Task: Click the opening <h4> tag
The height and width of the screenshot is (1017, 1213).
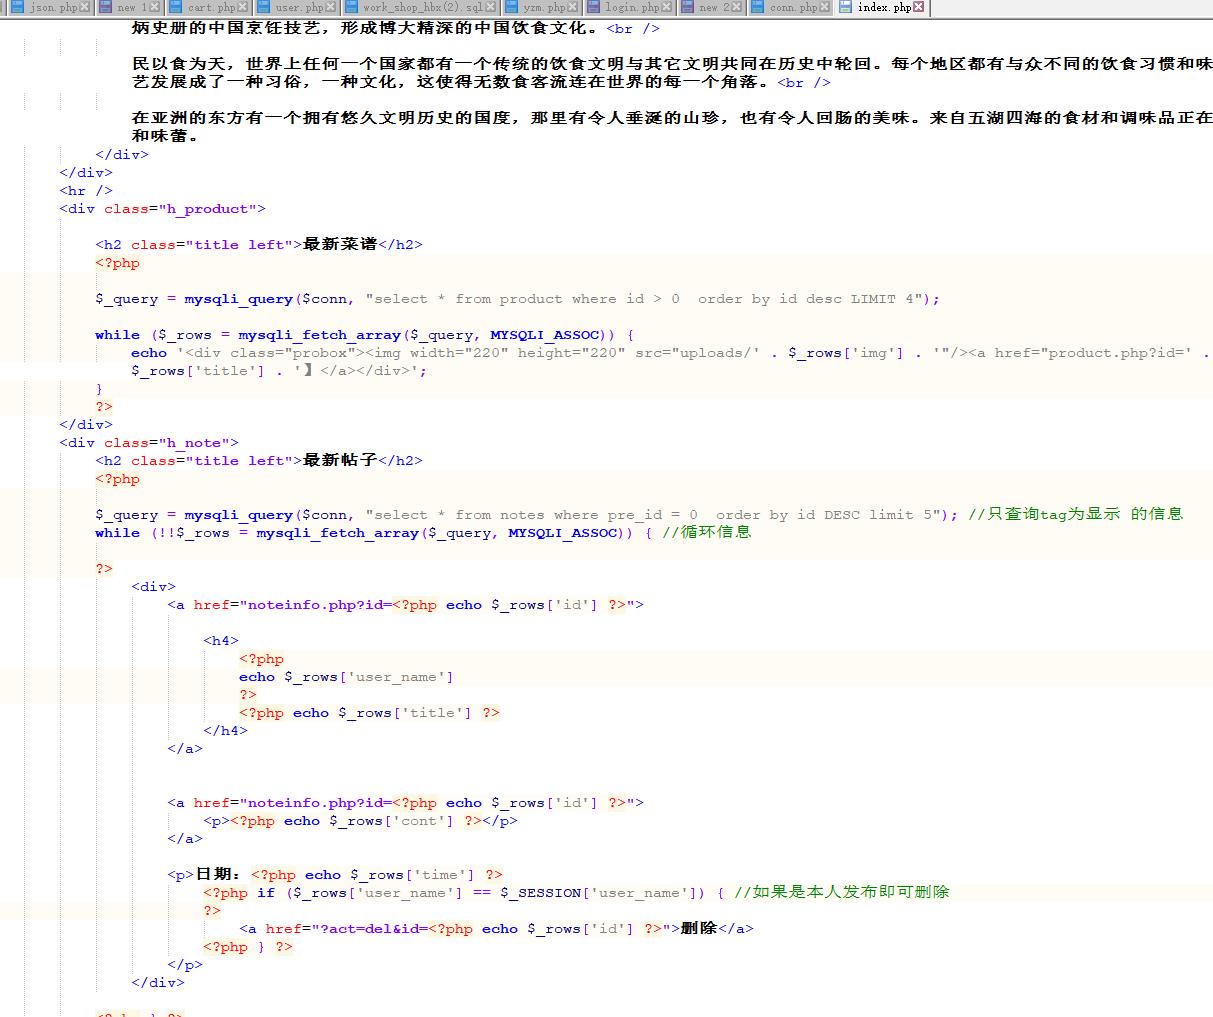Action: click(x=221, y=641)
